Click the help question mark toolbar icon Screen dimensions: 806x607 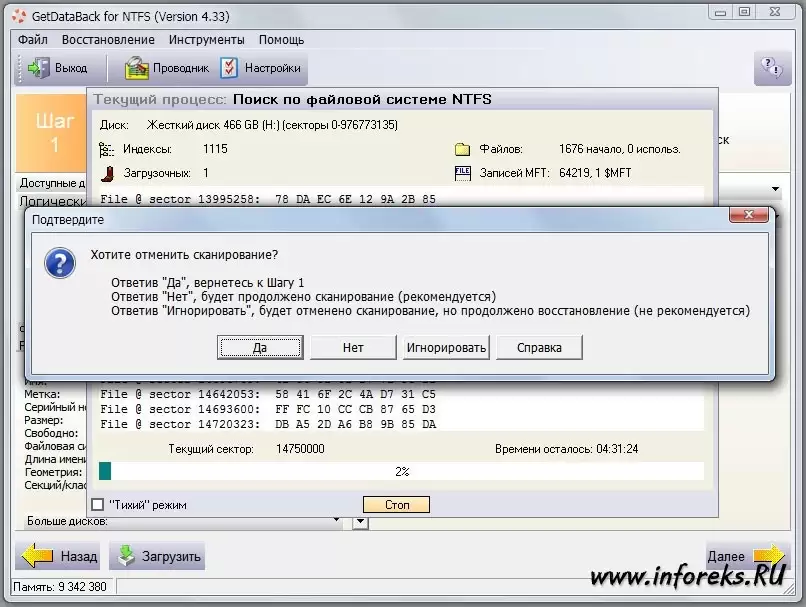coord(772,68)
